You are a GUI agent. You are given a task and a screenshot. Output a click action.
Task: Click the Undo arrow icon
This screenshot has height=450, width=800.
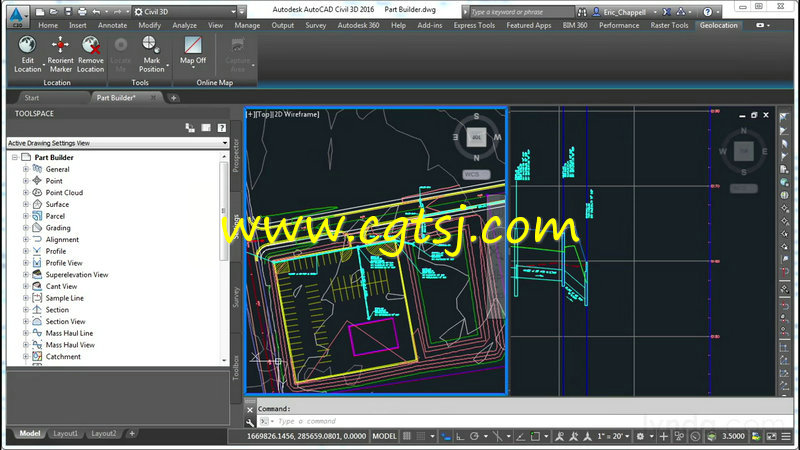96,11
